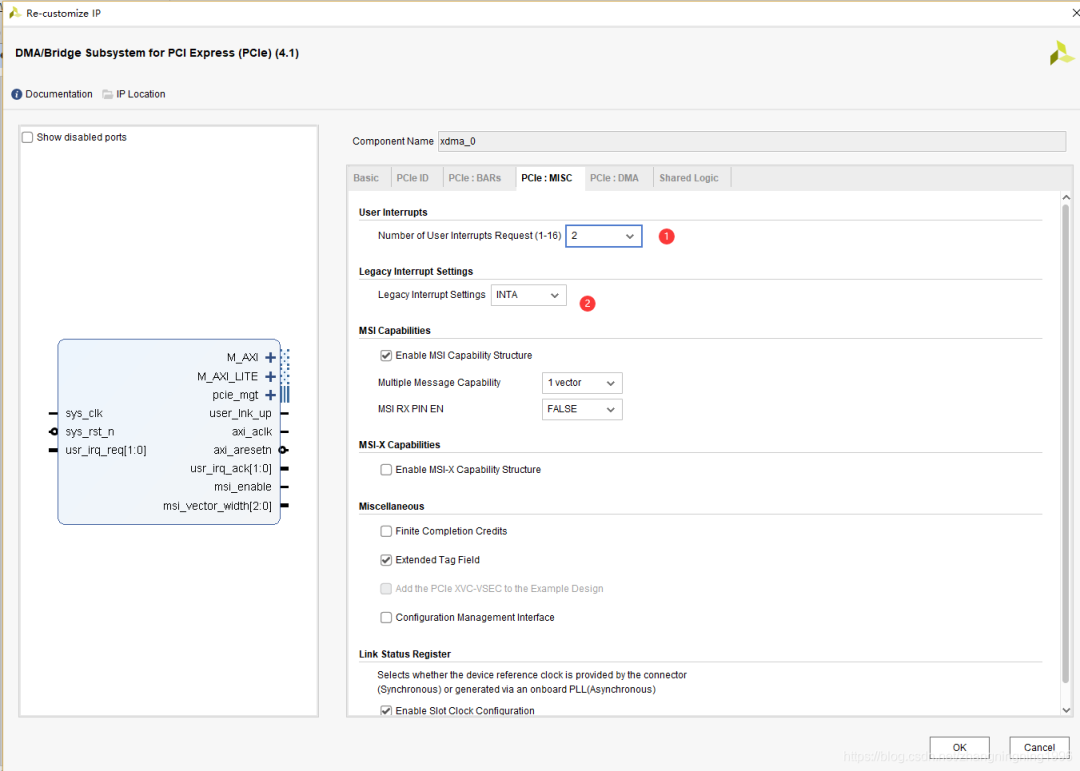Check the Finite Completion Credits option
Image resolution: width=1080 pixels, height=771 pixels.
386,531
